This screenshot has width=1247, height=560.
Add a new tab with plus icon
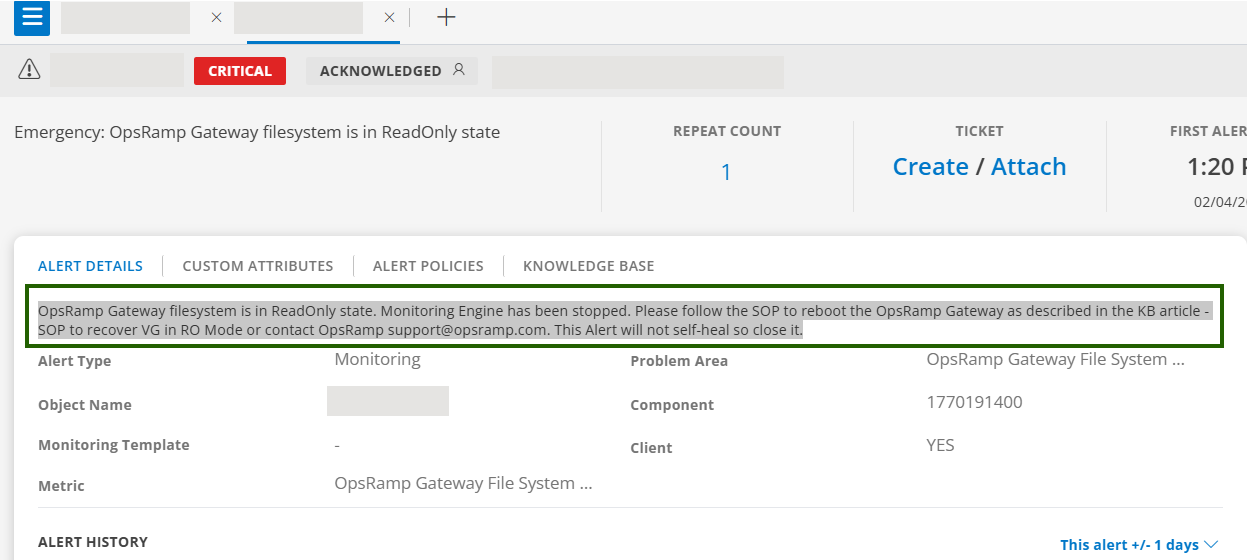(x=446, y=18)
